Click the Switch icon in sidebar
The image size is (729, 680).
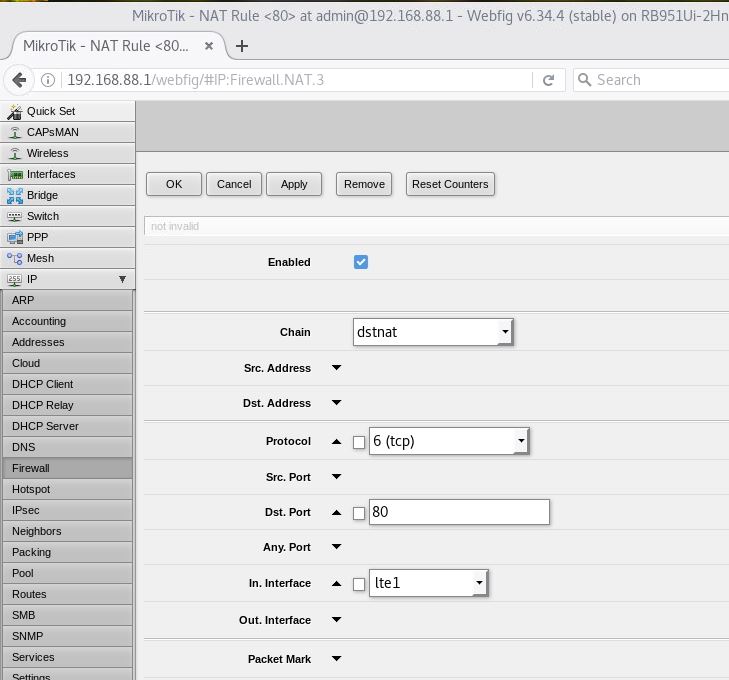tap(14, 217)
